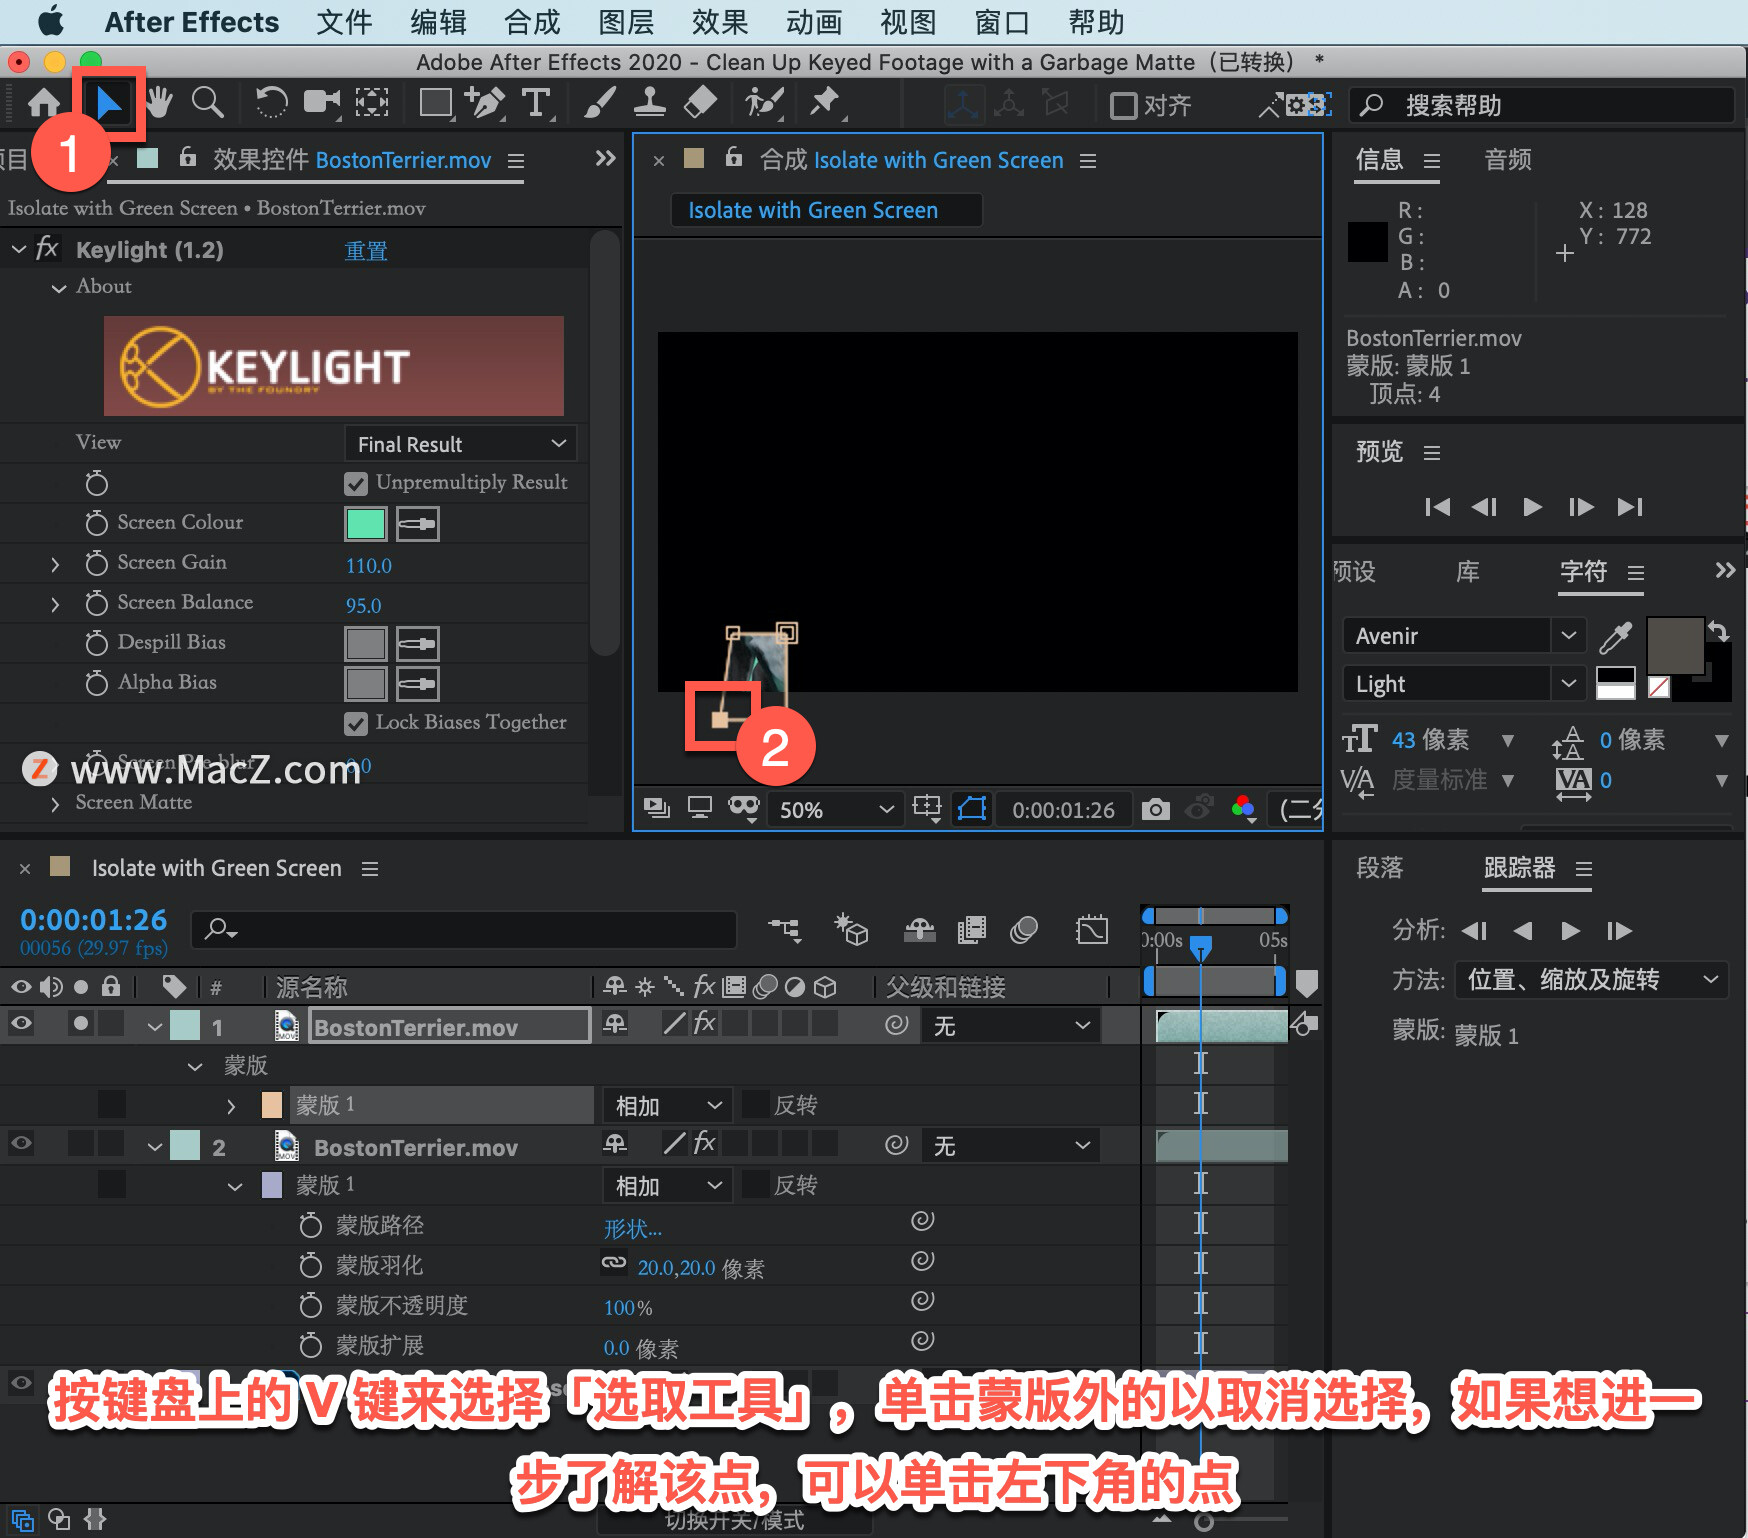Enable motion blur icon in timeline
The image size is (1748, 1538).
(x=1024, y=930)
